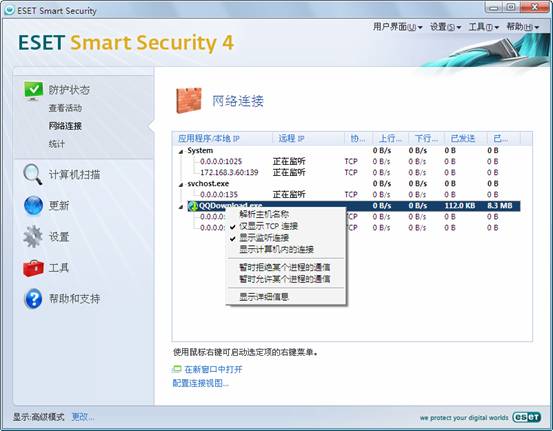Select '统计' in the sidebar submenu
The height and width of the screenshot is (431, 553).
click(x=57, y=144)
